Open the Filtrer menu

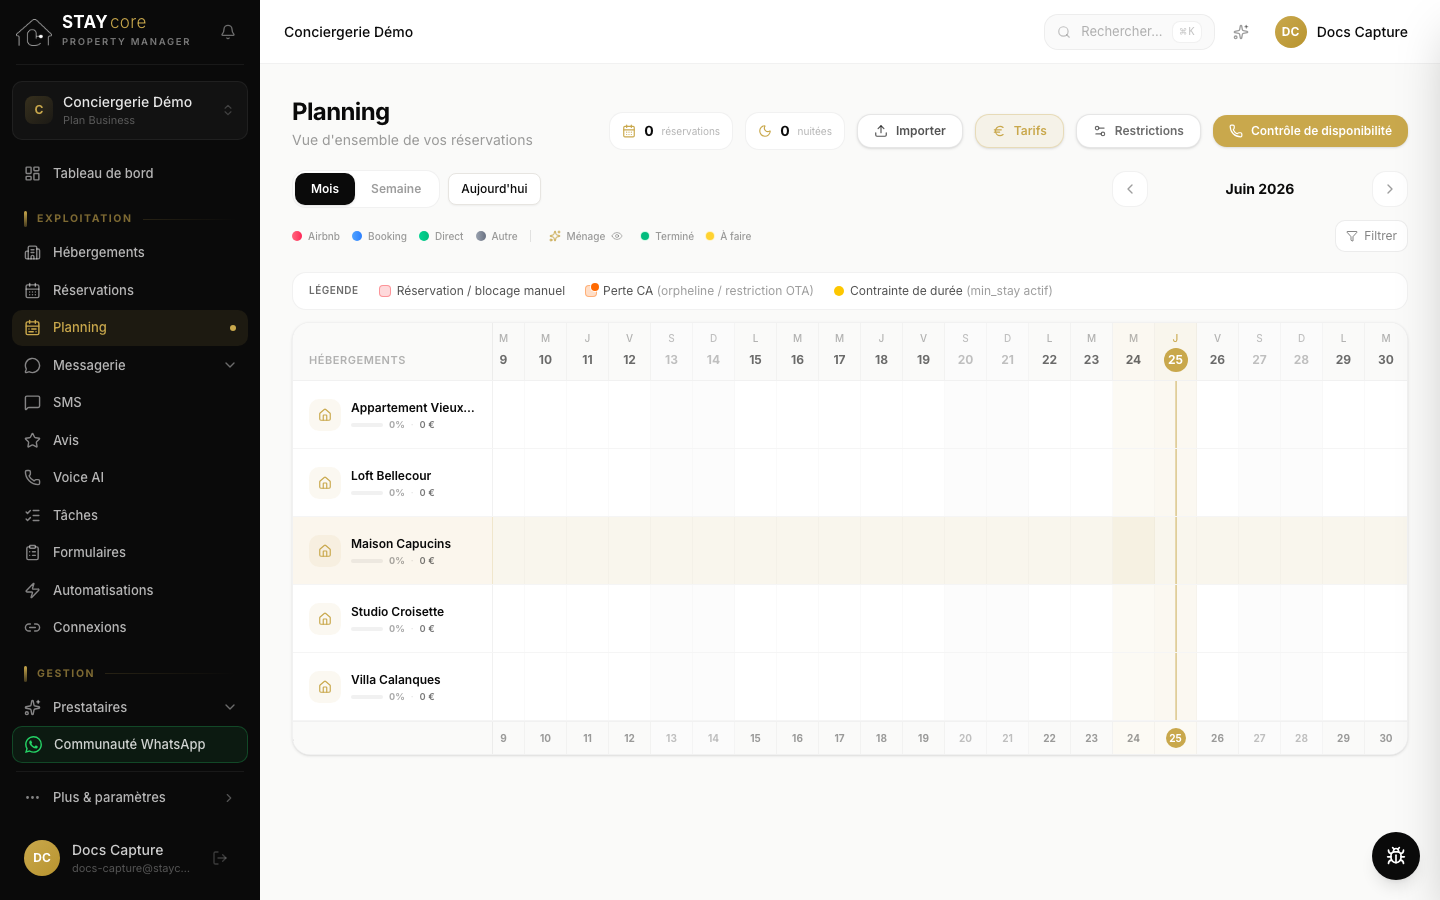pyautogui.click(x=1371, y=236)
